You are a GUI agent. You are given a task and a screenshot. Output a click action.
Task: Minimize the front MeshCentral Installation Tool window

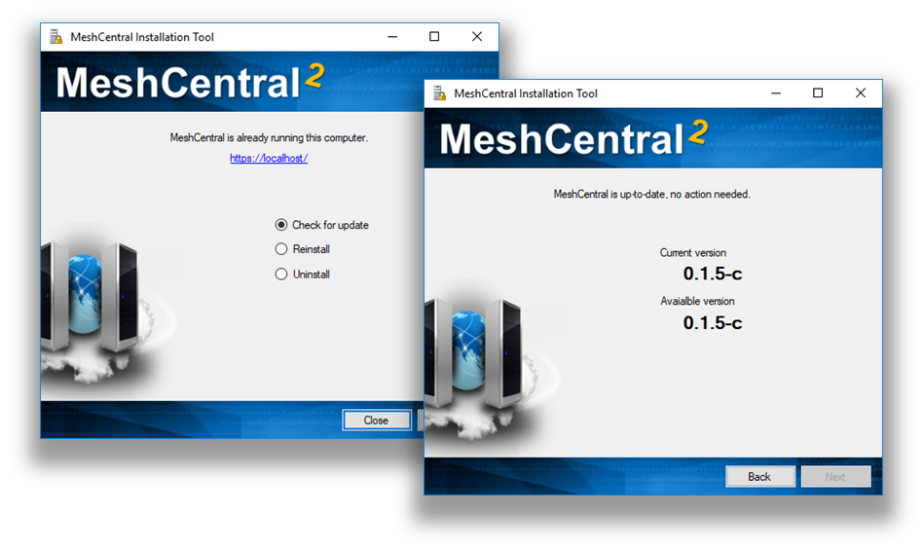click(776, 93)
